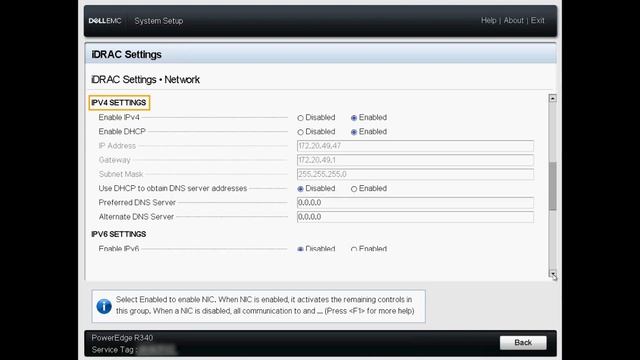Click the System Setup text

pos(158,21)
